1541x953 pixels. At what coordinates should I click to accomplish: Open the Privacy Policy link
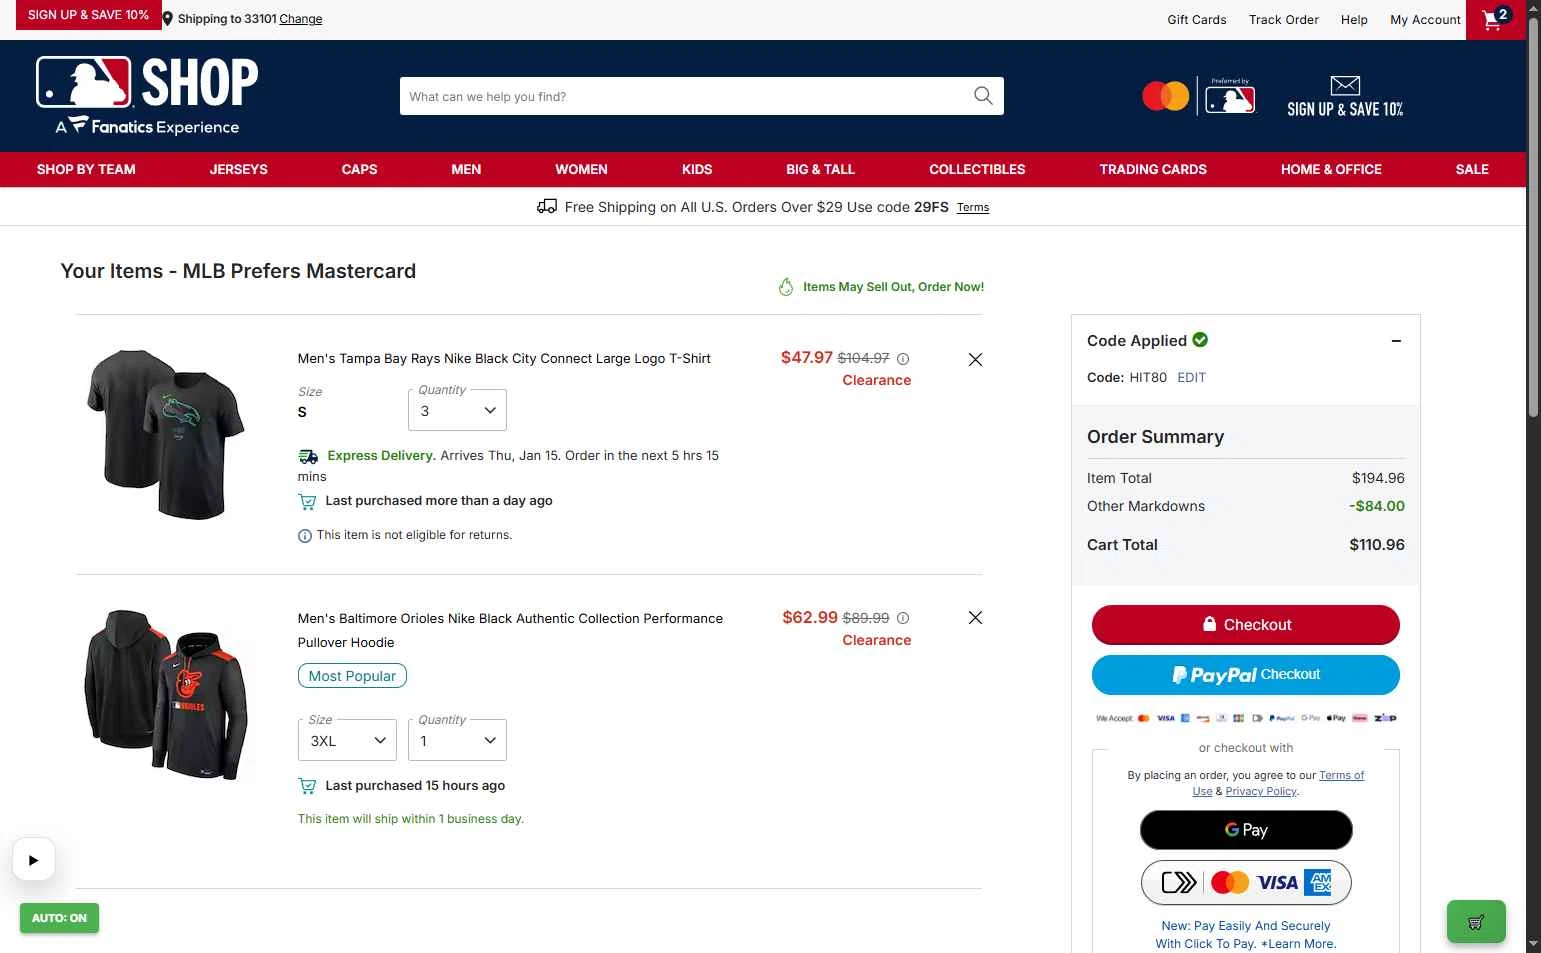click(x=1261, y=791)
